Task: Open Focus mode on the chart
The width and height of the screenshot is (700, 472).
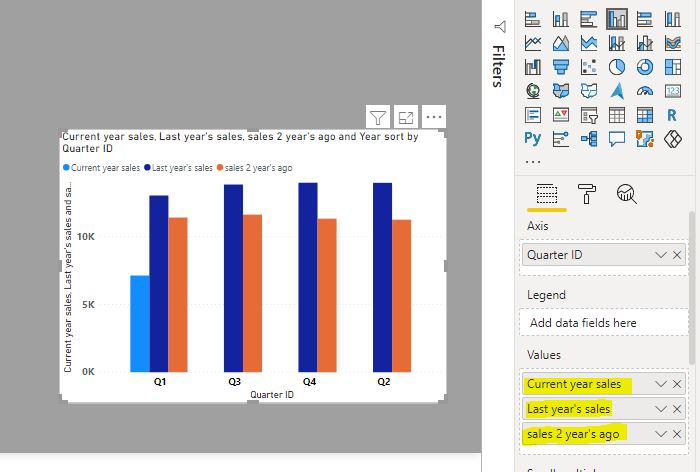Action: coord(406,117)
